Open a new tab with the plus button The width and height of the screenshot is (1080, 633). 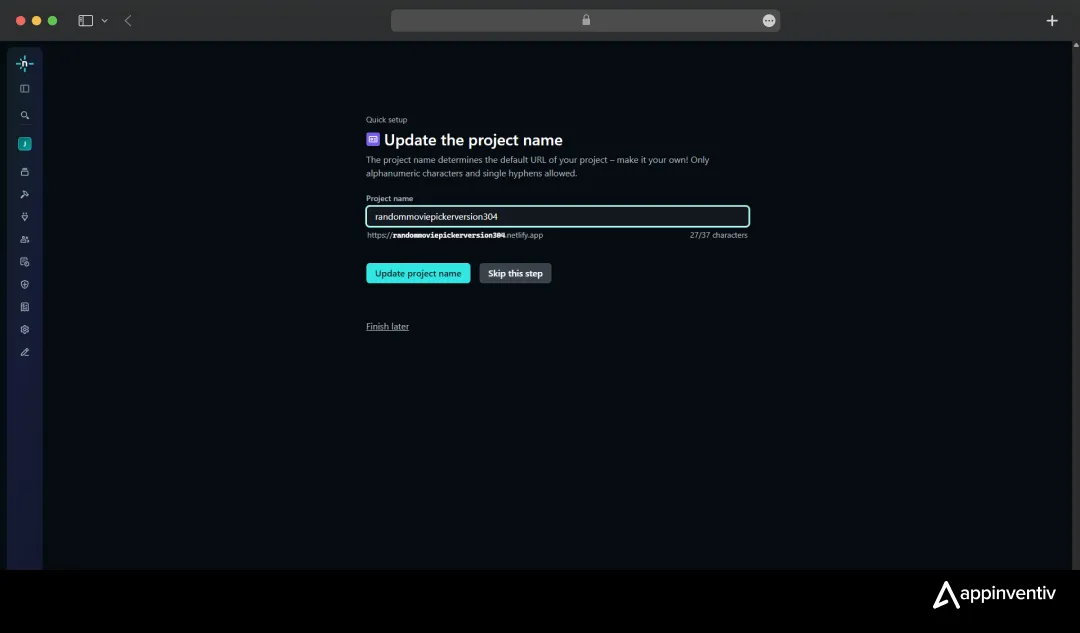pyautogui.click(x=1052, y=20)
